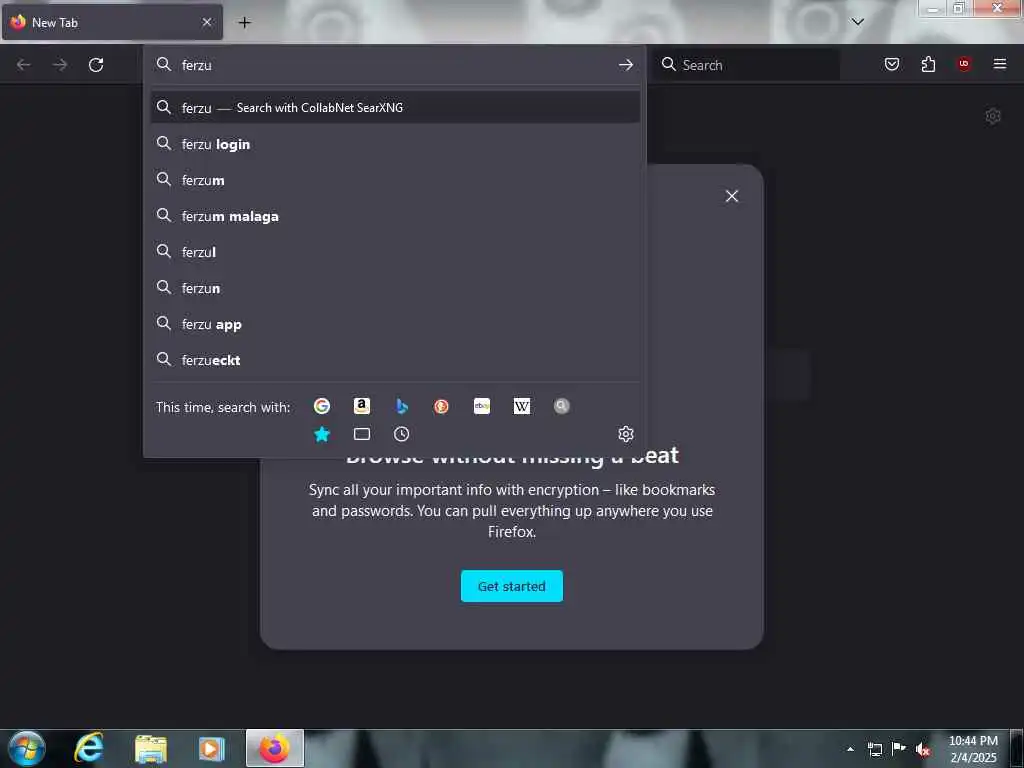
Task: Select the New Tab browser tab
Action: click(x=112, y=22)
